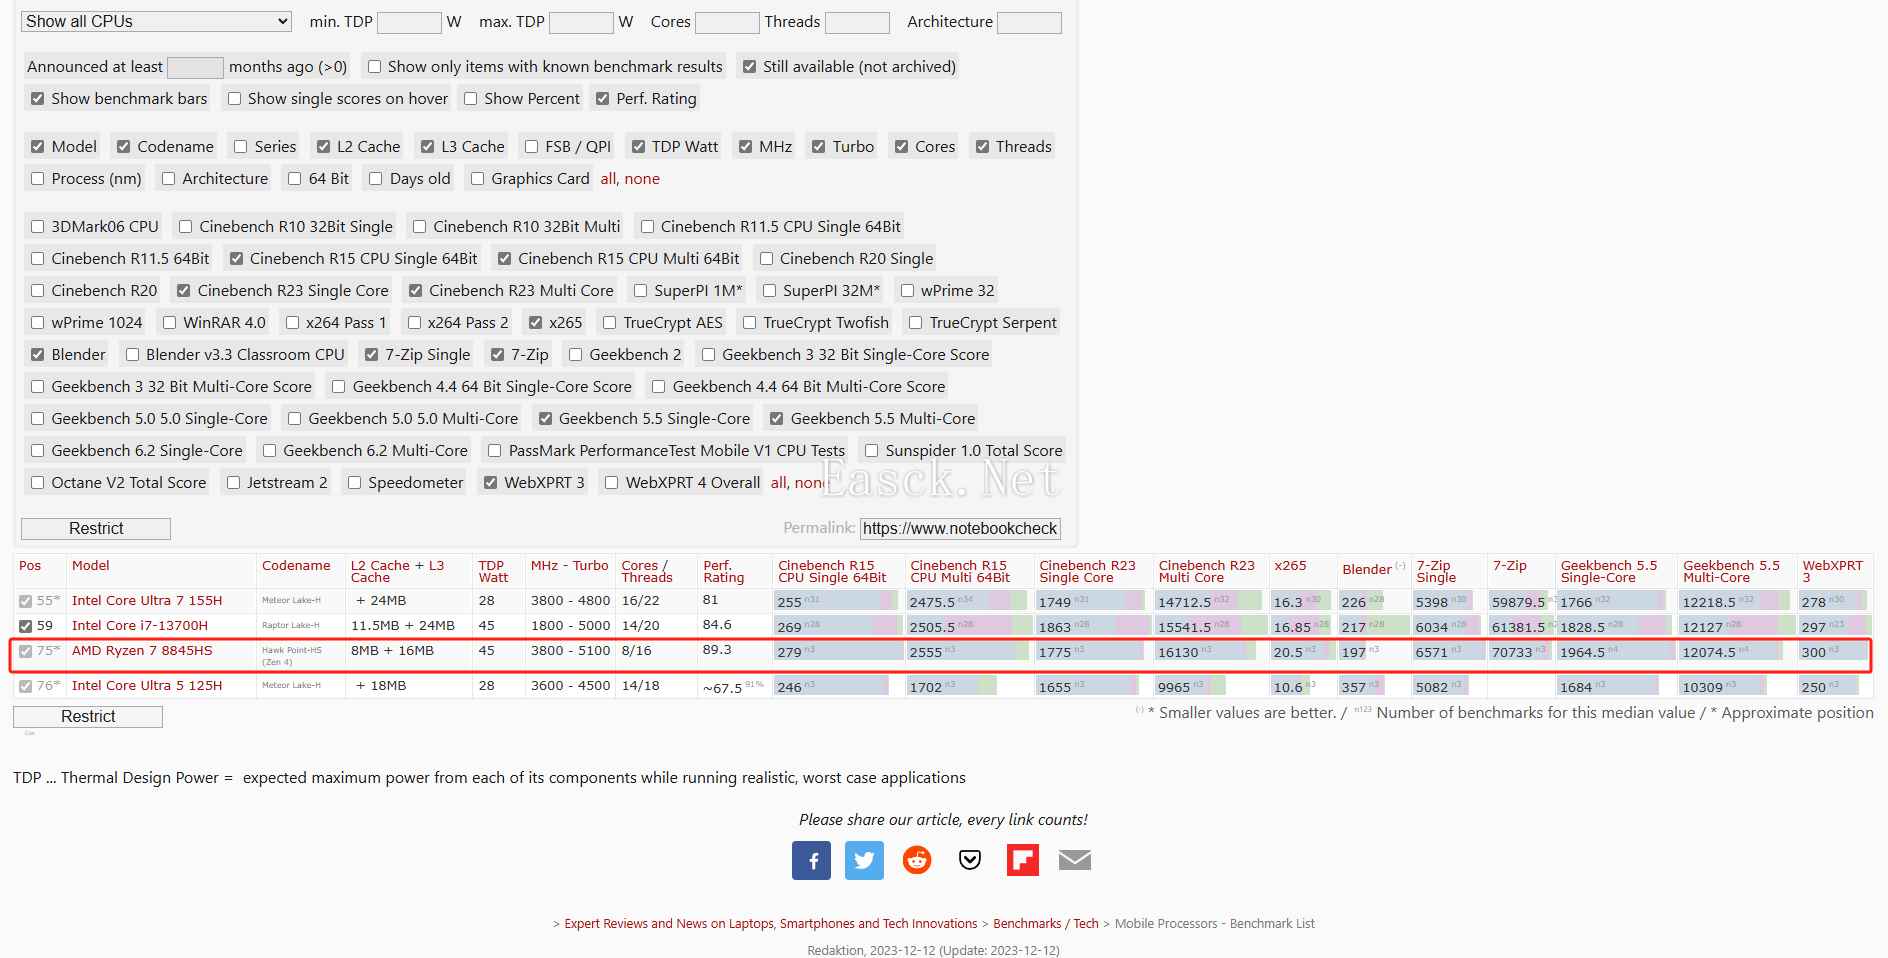The width and height of the screenshot is (1888, 958).
Task: Uncheck row checkbox for Core i7-13700H
Action: click(26, 627)
